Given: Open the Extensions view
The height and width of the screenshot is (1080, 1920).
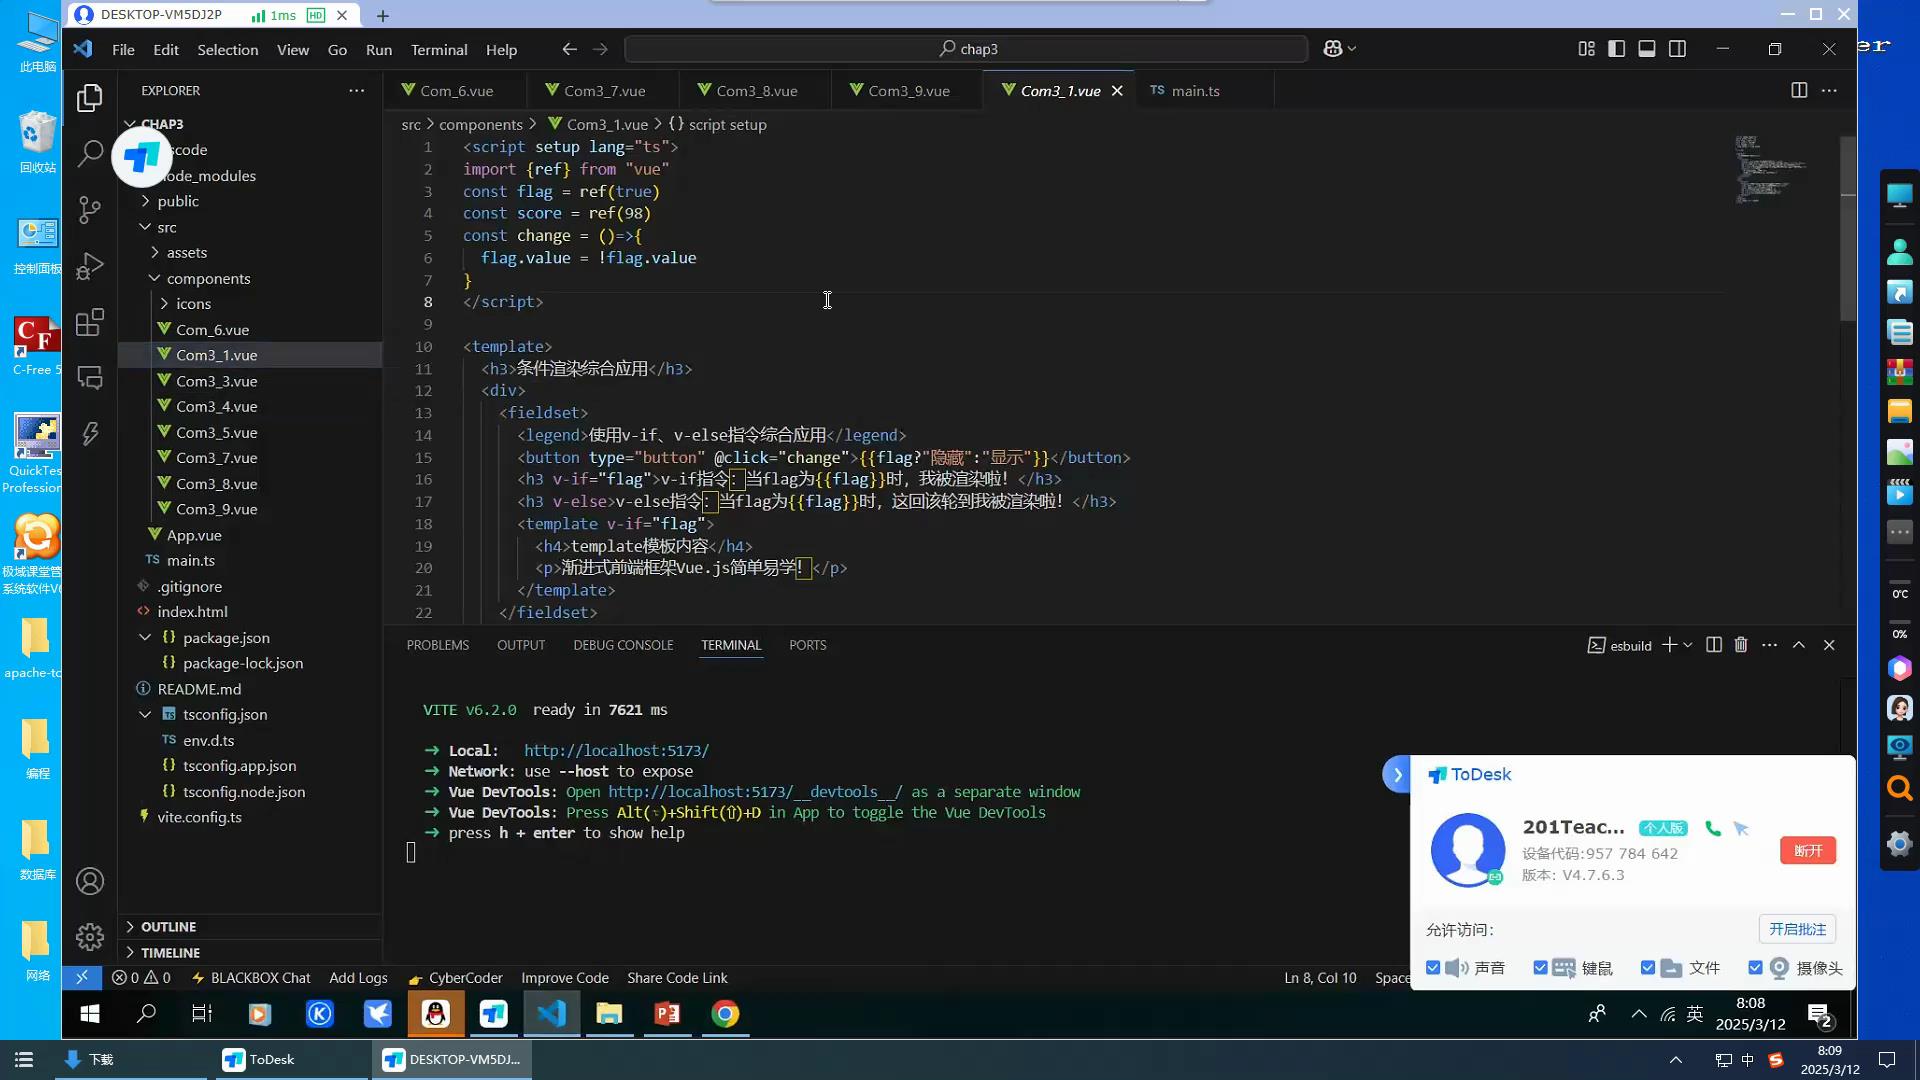Looking at the screenshot, I should click(90, 322).
